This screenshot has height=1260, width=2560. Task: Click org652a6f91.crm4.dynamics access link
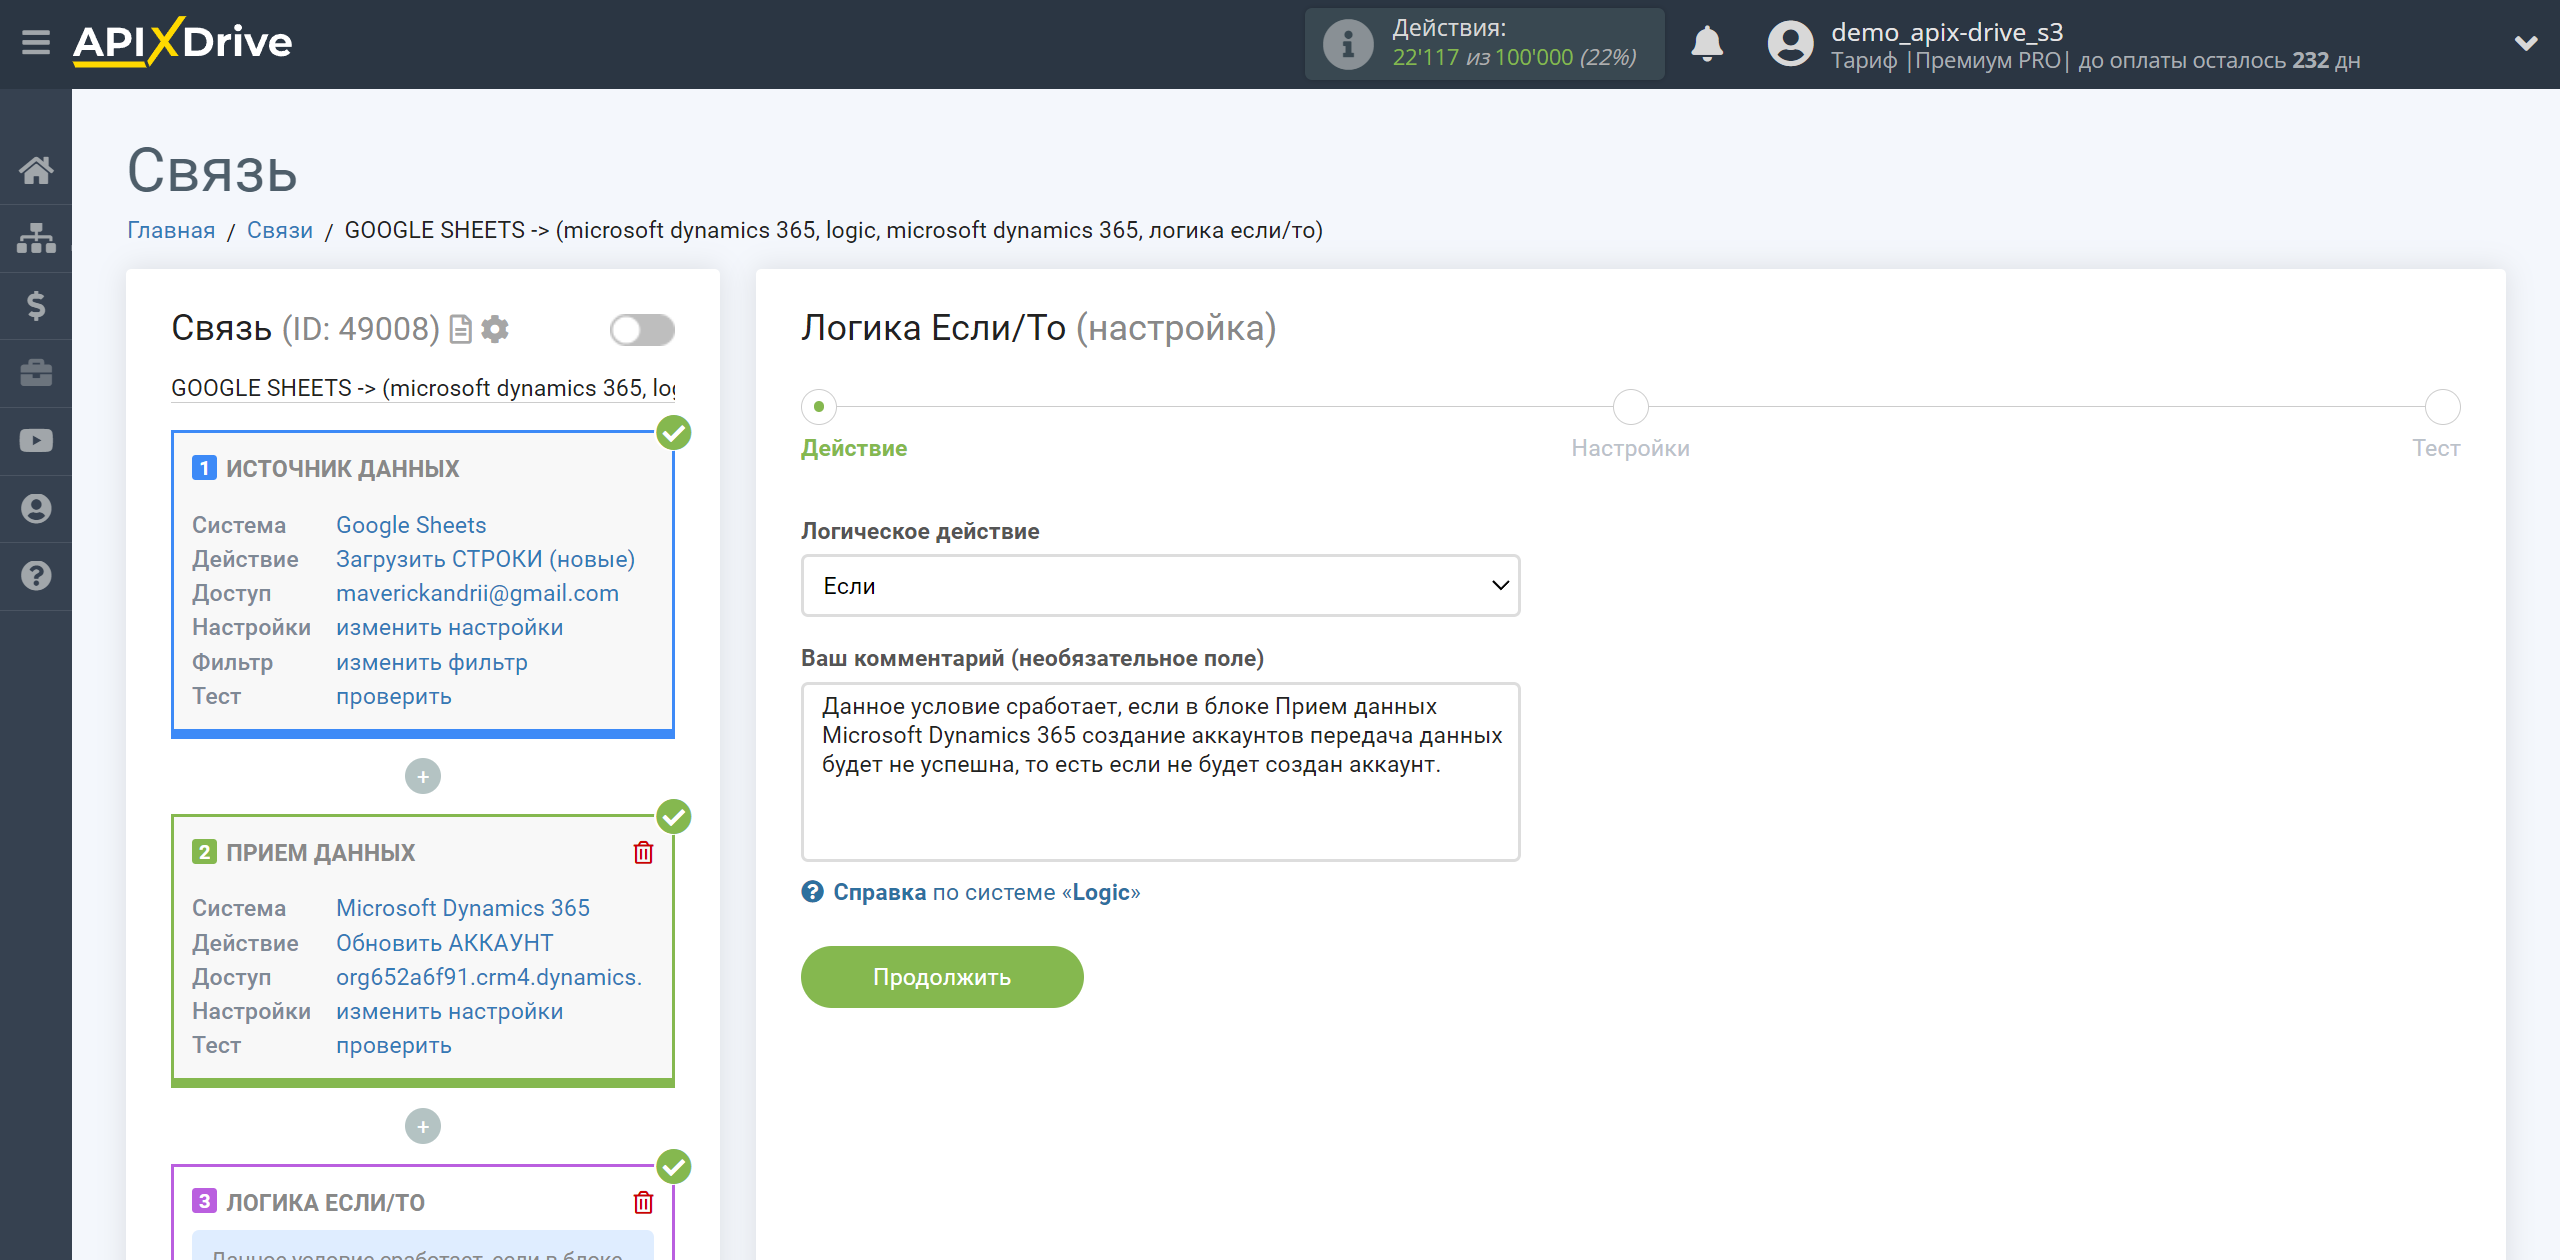489,977
